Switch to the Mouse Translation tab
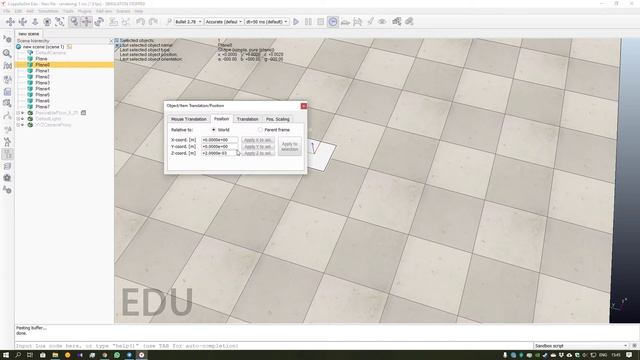640x360 pixels. click(189, 119)
